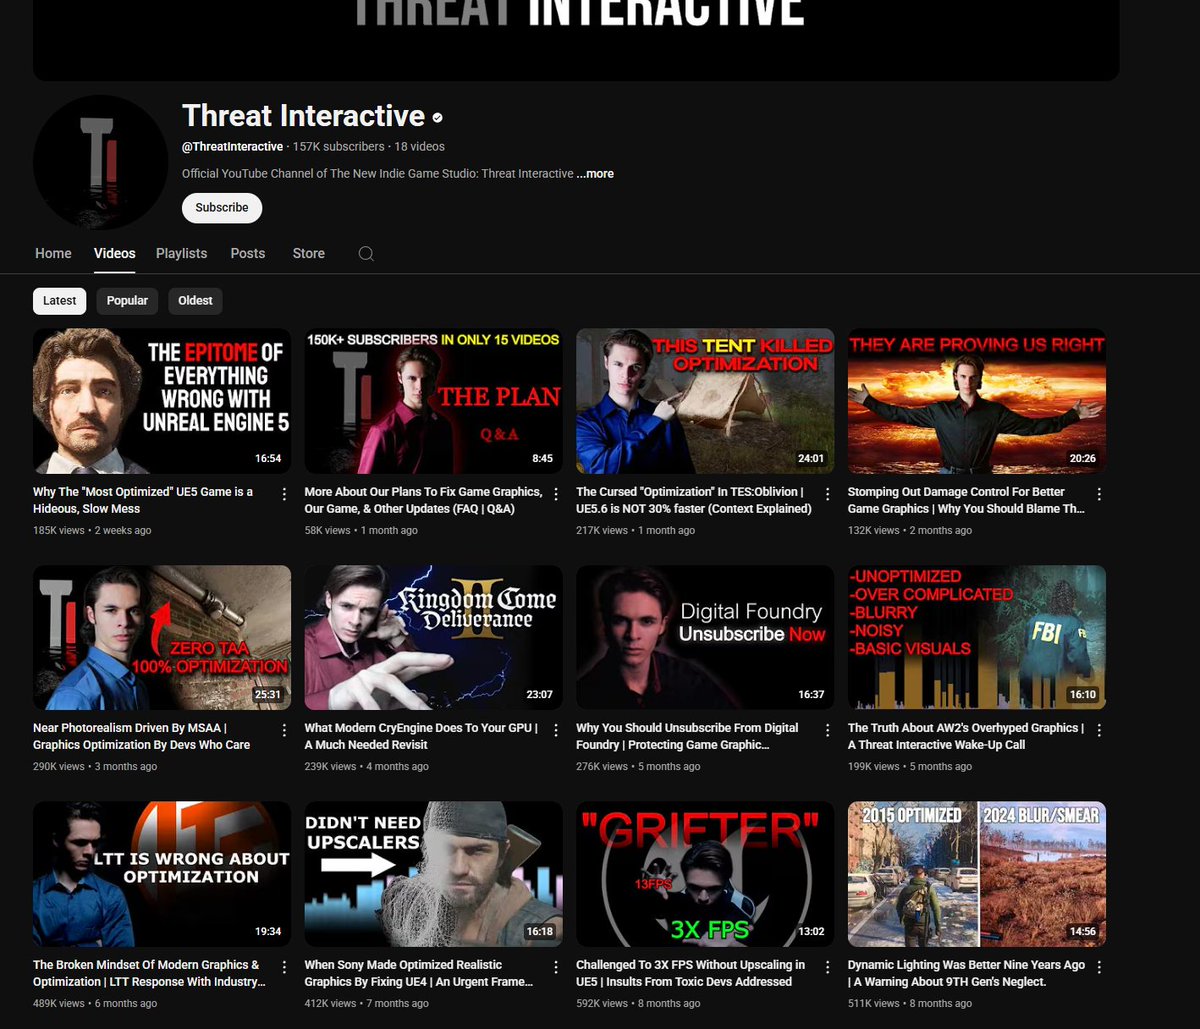Sort videos by Latest chip
This screenshot has width=1200, height=1029.
tap(60, 301)
